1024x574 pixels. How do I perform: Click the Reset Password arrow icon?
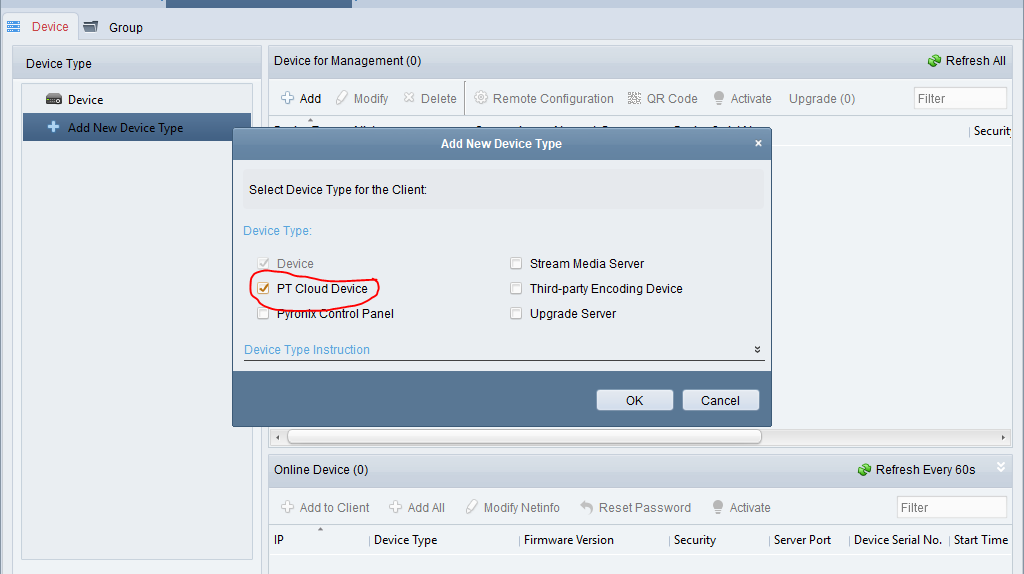pyautogui.click(x=587, y=507)
